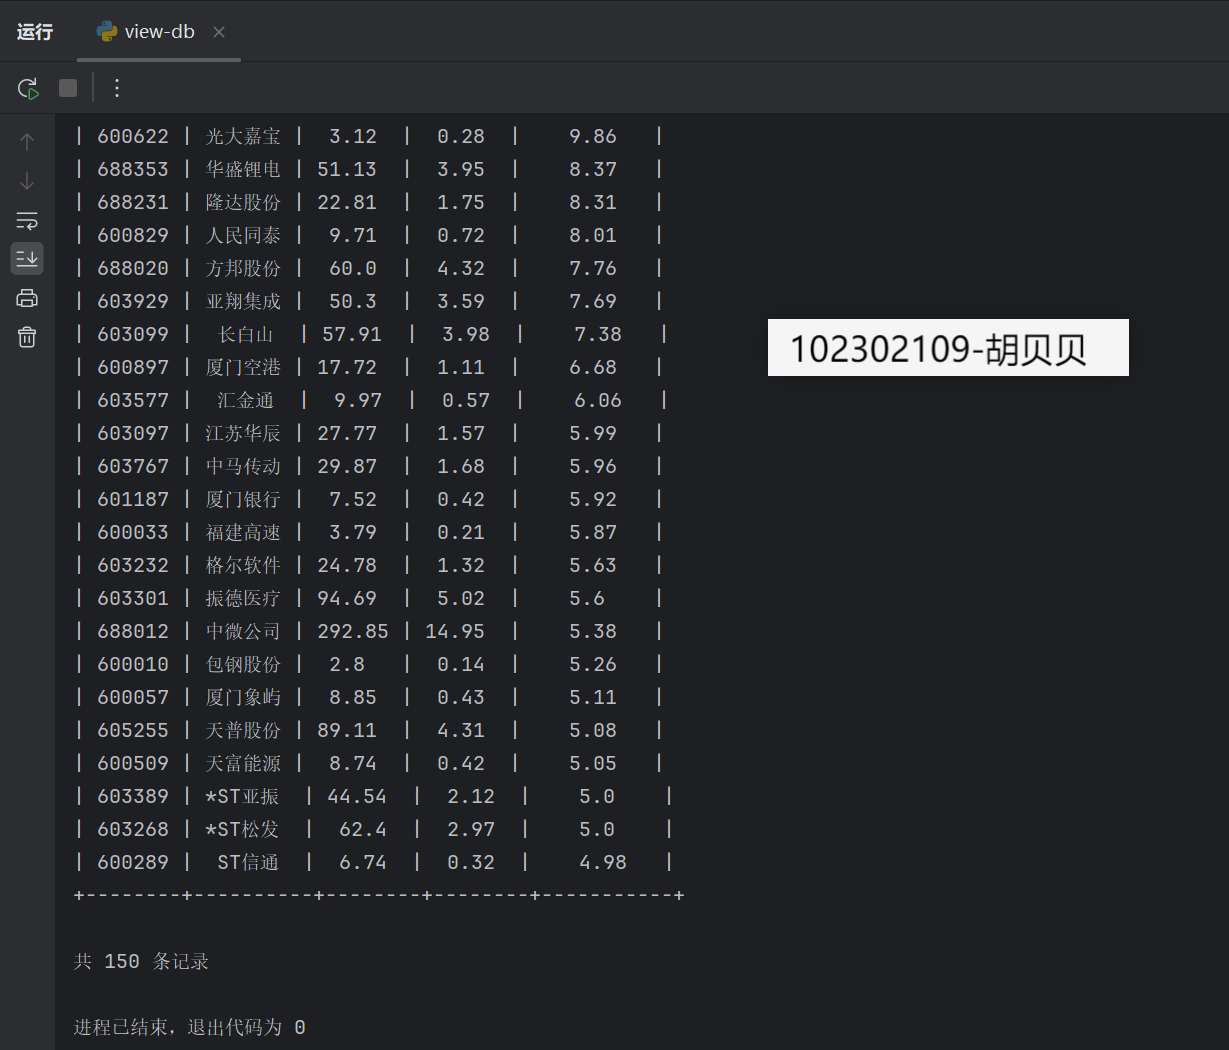Select stock code 600897
The image size is (1229, 1050).
pos(133,367)
